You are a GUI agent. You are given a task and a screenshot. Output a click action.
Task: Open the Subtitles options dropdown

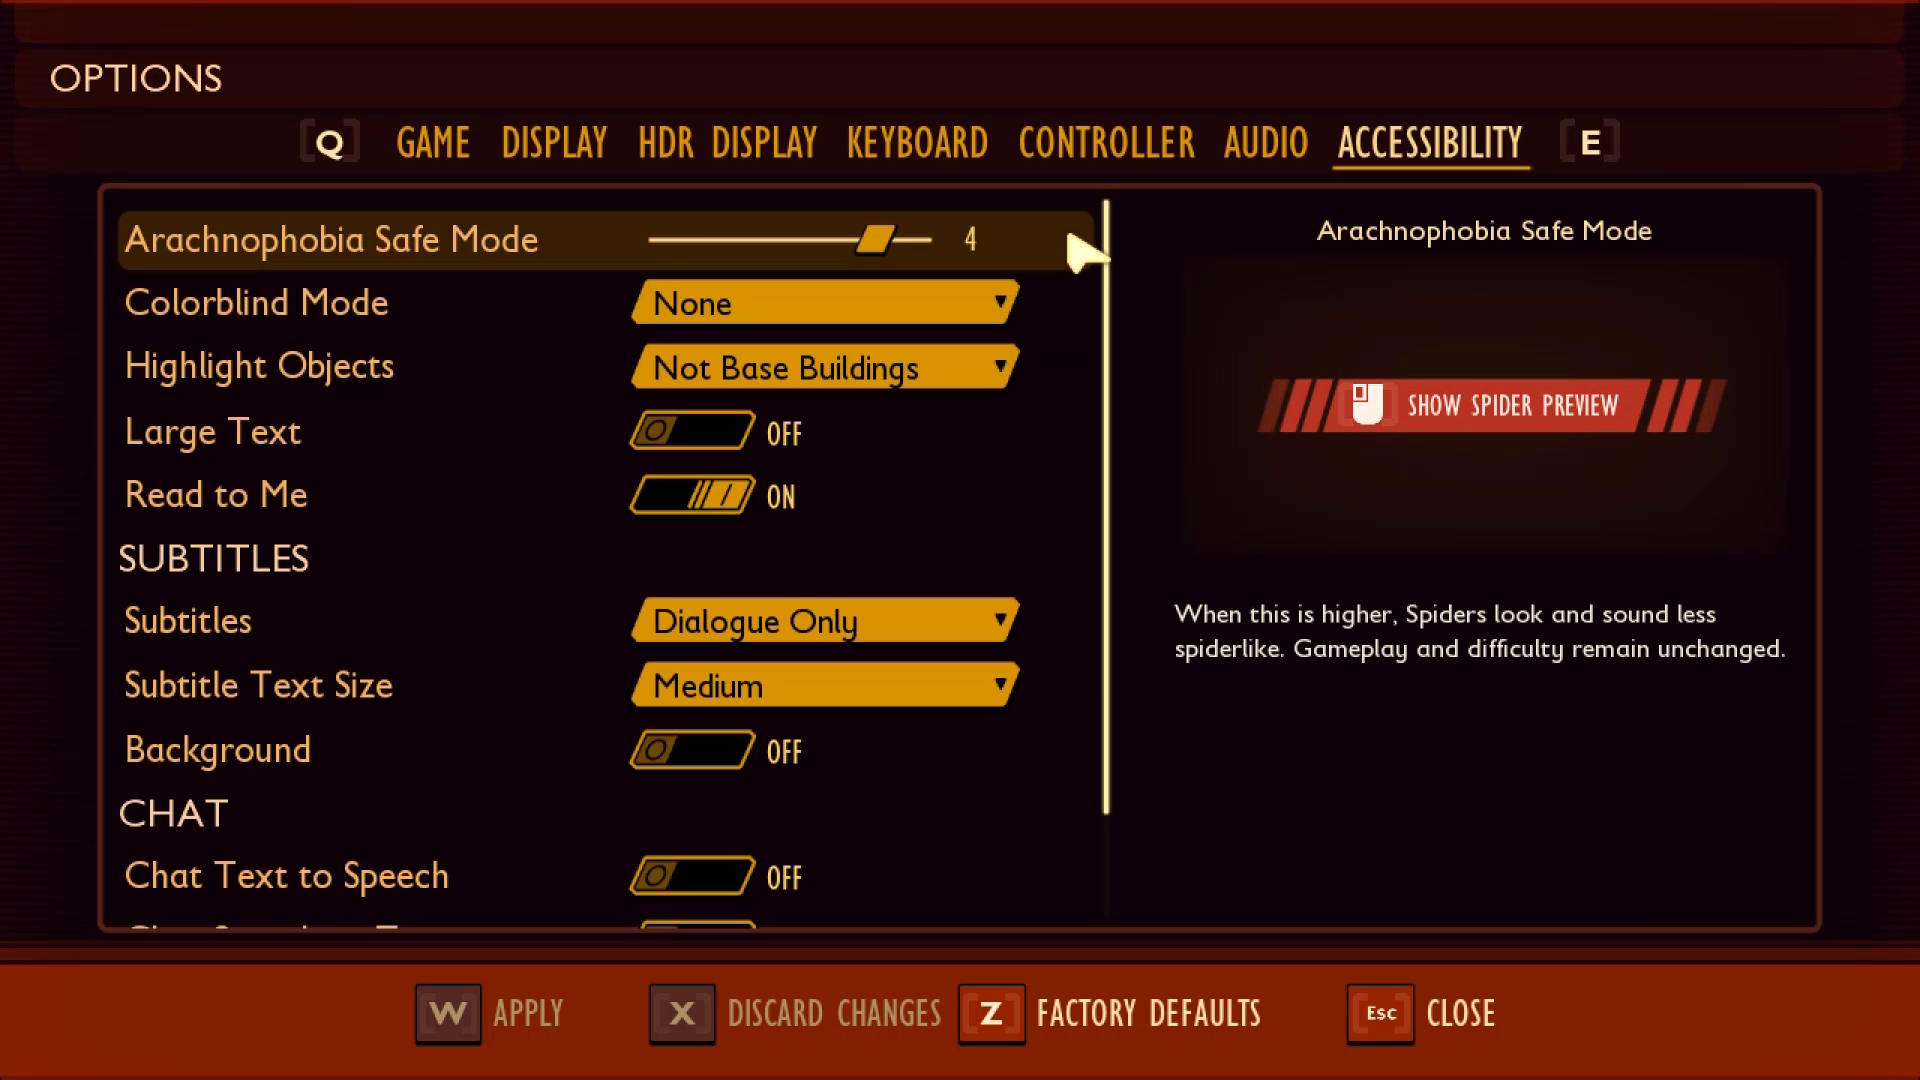point(824,621)
